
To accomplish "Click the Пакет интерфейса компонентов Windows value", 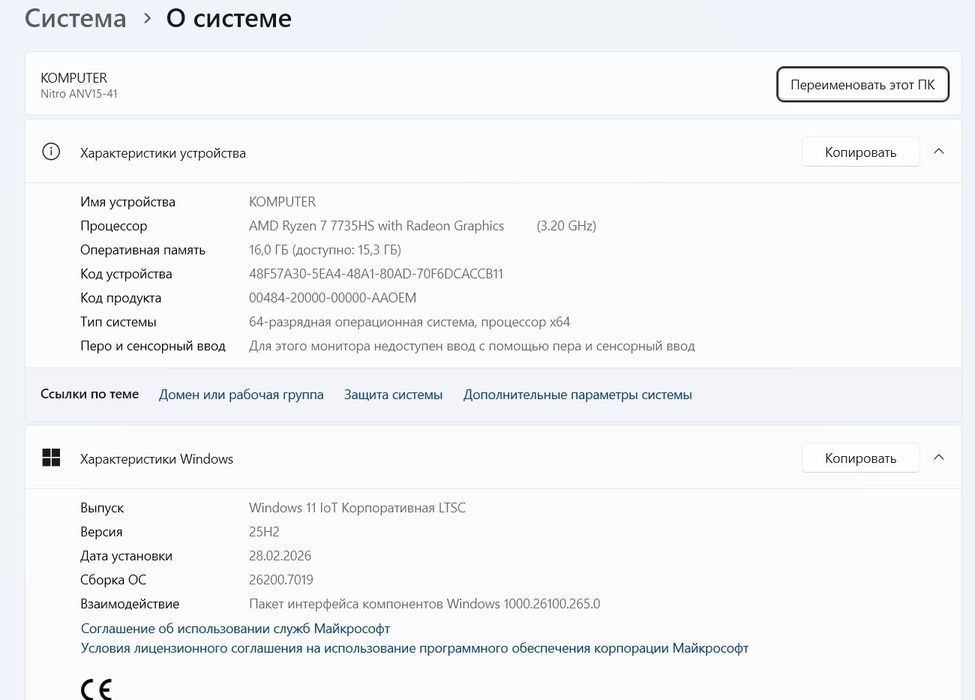I will click(x=425, y=604).
